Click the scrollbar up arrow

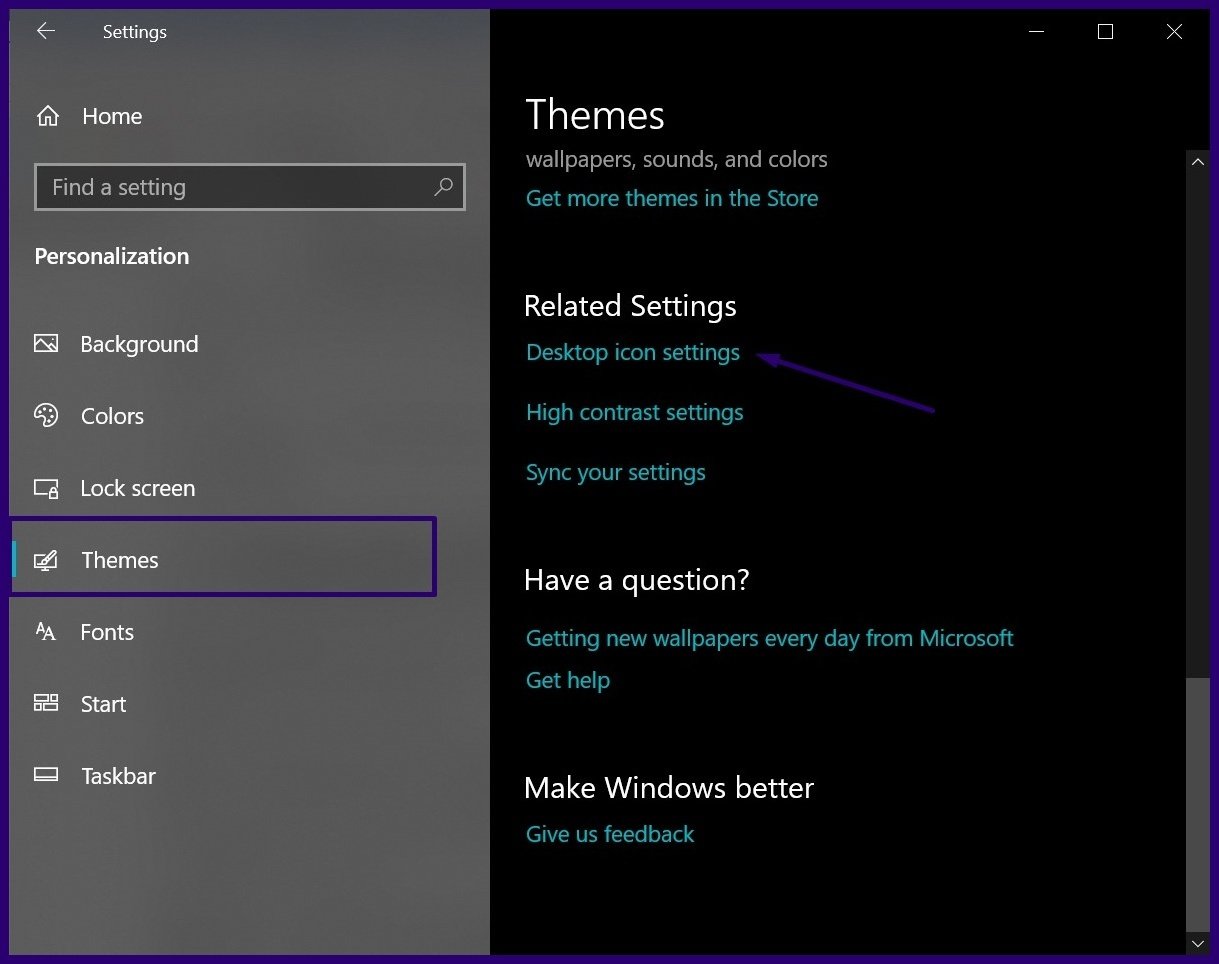pyautogui.click(x=1198, y=164)
